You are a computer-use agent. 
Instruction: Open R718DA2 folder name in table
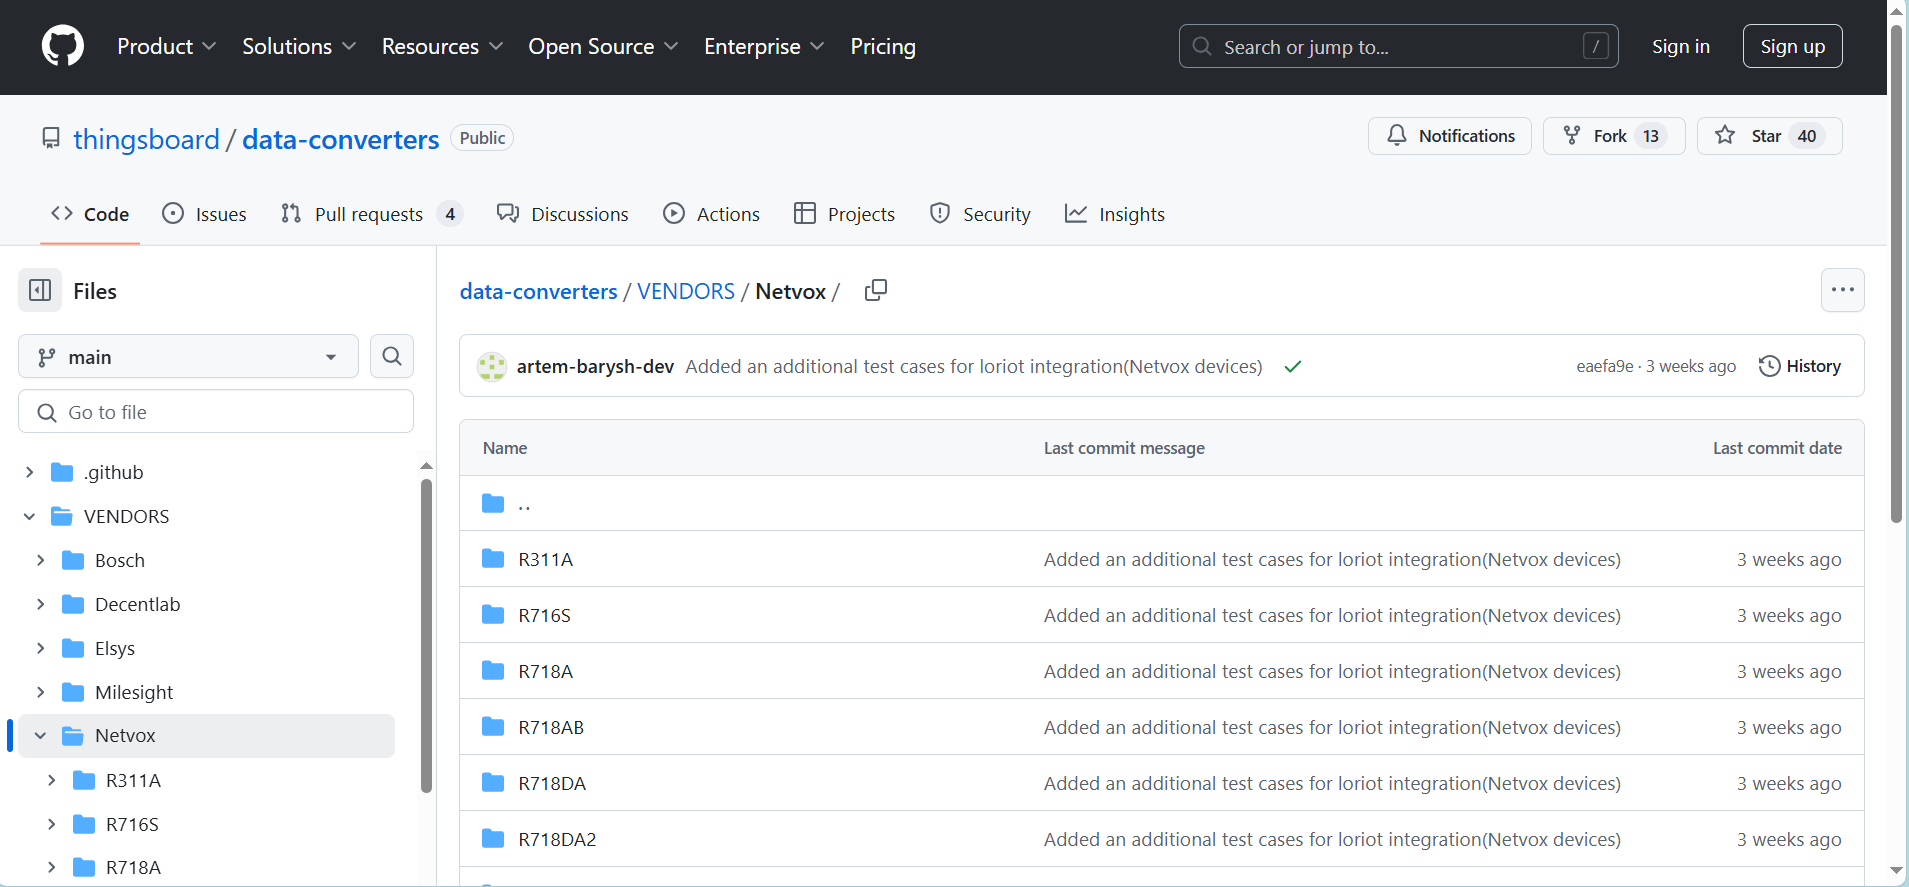pos(557,839)
